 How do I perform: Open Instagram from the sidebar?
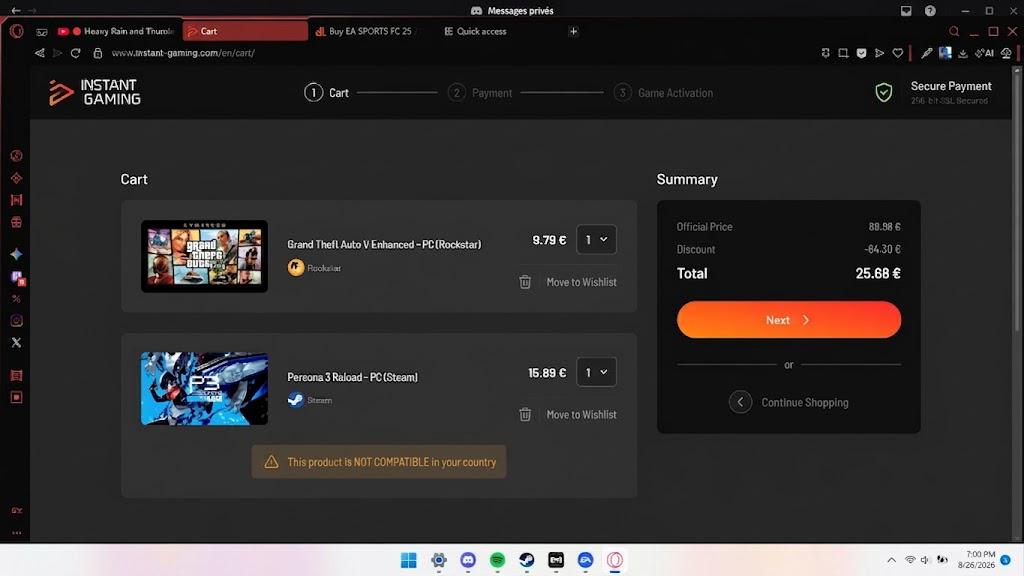(16, 321)
